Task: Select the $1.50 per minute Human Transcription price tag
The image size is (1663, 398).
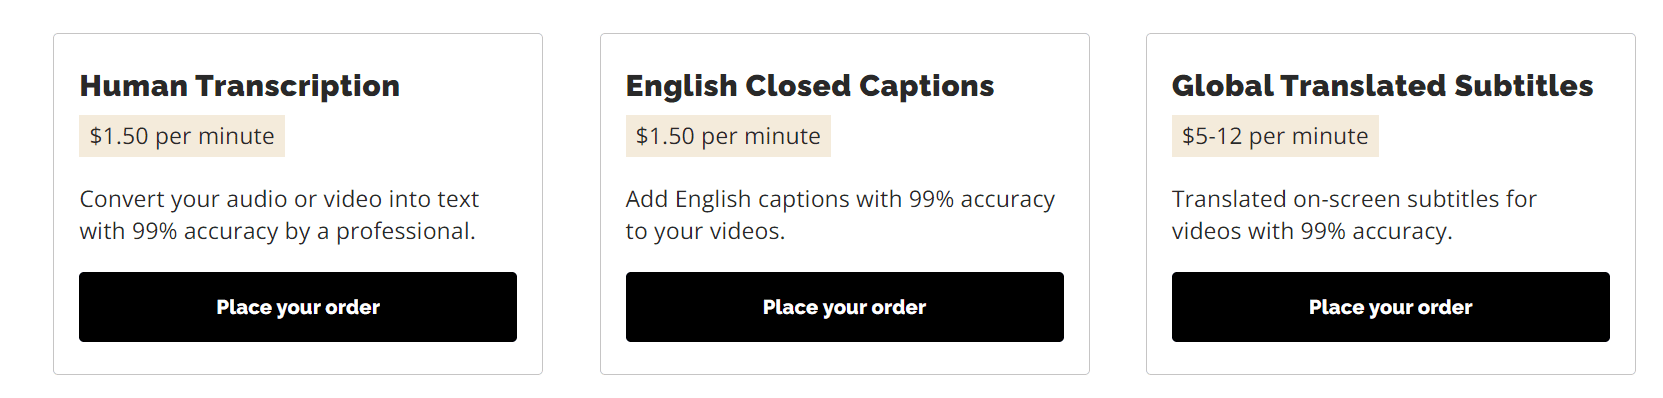Action: tap(182, 136)
